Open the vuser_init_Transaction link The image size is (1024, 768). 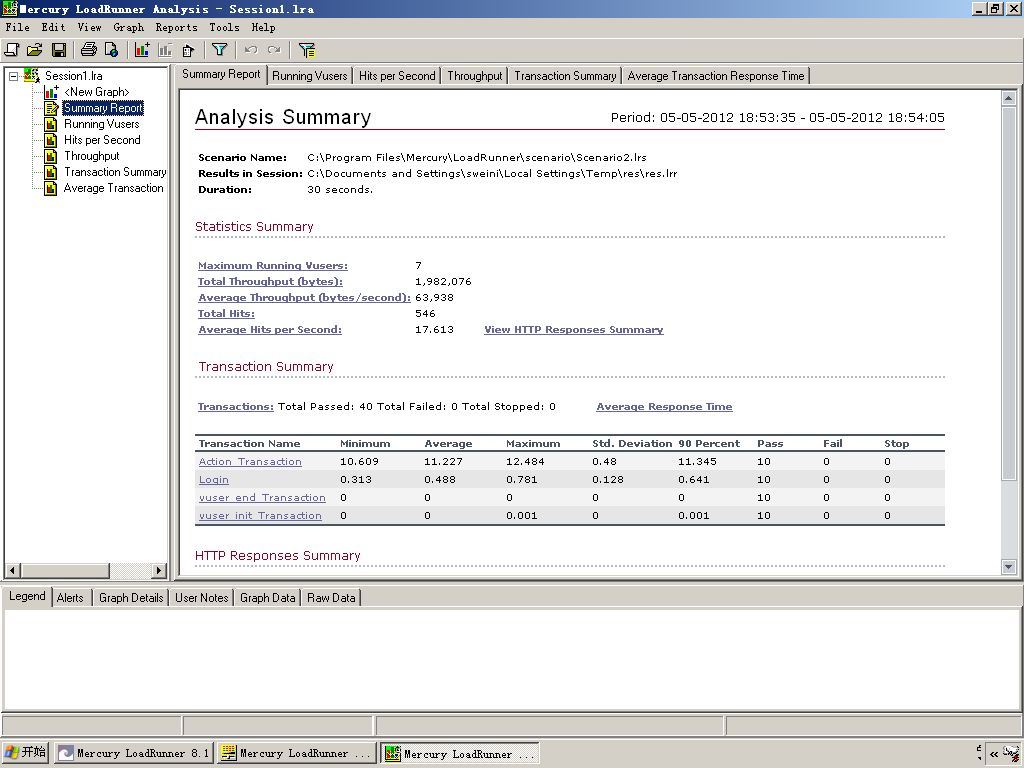260,515
